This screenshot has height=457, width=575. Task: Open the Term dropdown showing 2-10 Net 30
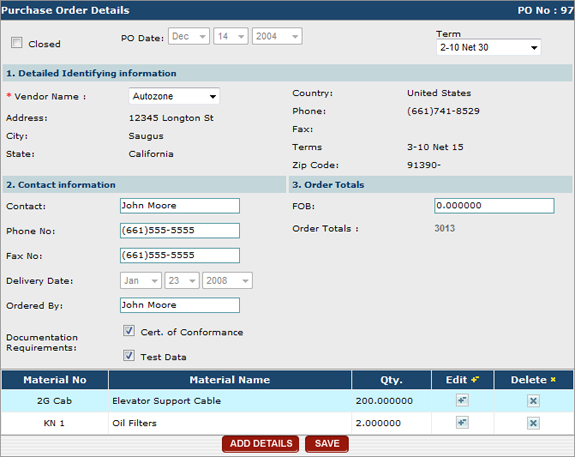coord(488,47)
